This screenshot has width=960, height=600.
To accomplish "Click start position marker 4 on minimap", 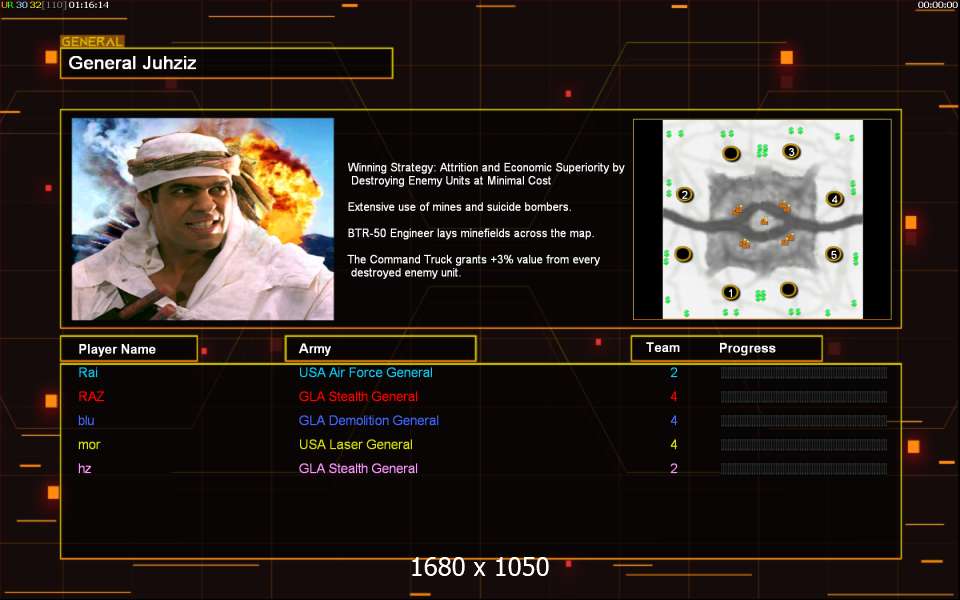I will 834,198.
